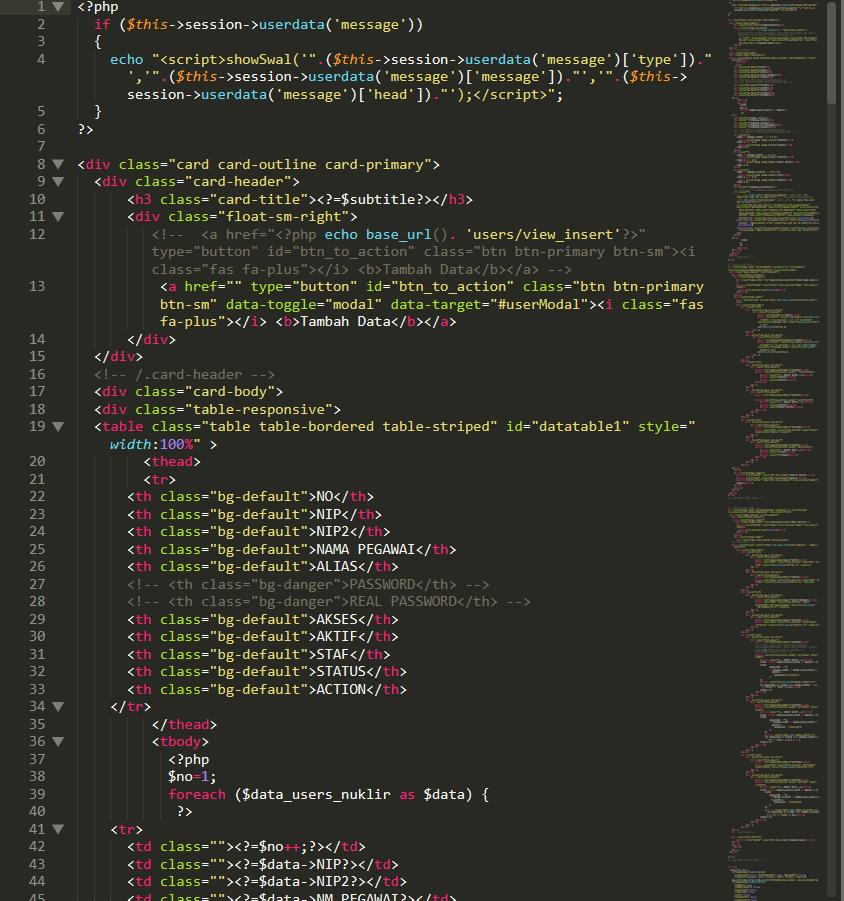Click the 'if' keyword on line 2
This screenshot has height=901, width=844.
[102, 25]
